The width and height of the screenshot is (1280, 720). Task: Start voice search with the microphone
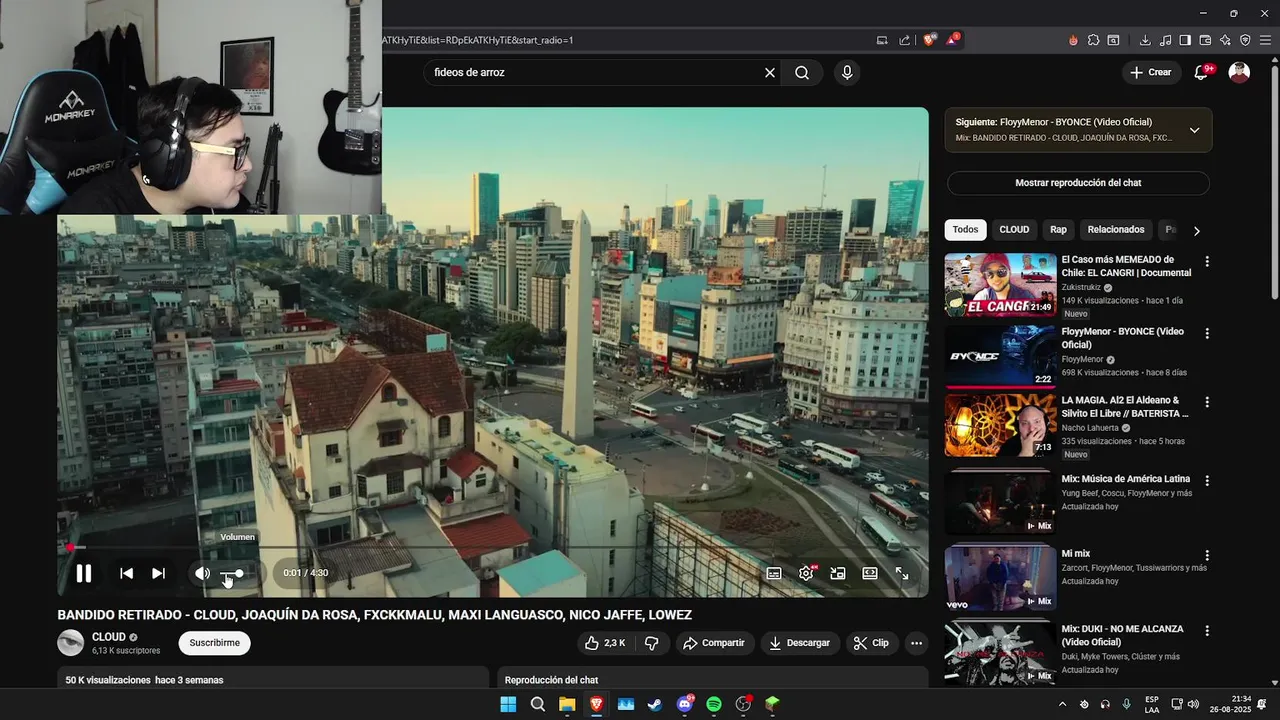[x=847, y=72]
